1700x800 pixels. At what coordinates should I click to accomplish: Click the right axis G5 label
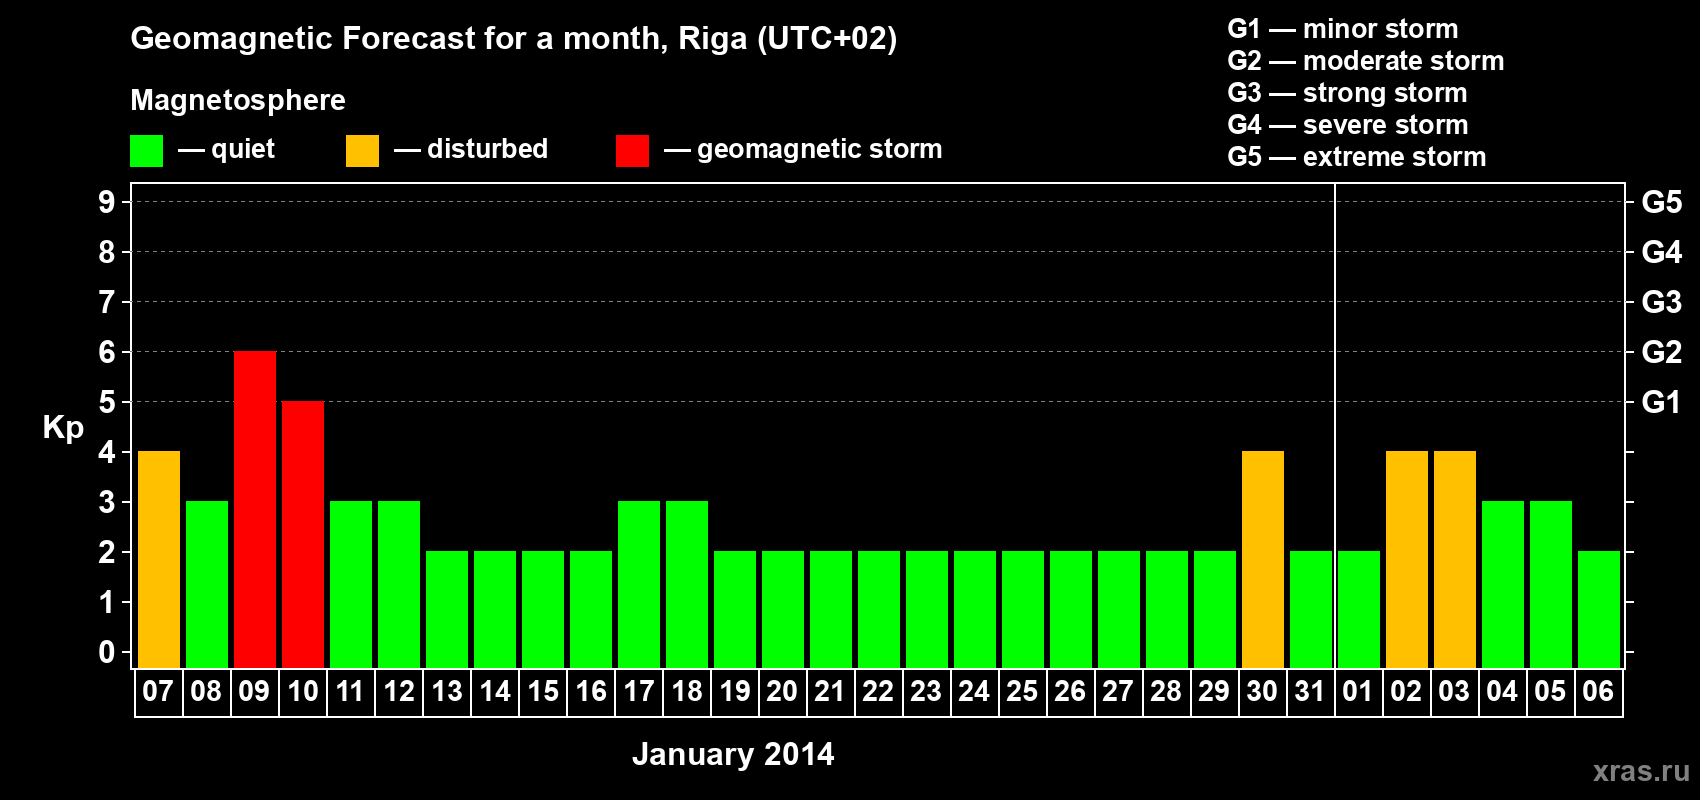(x=1661, y=202)
